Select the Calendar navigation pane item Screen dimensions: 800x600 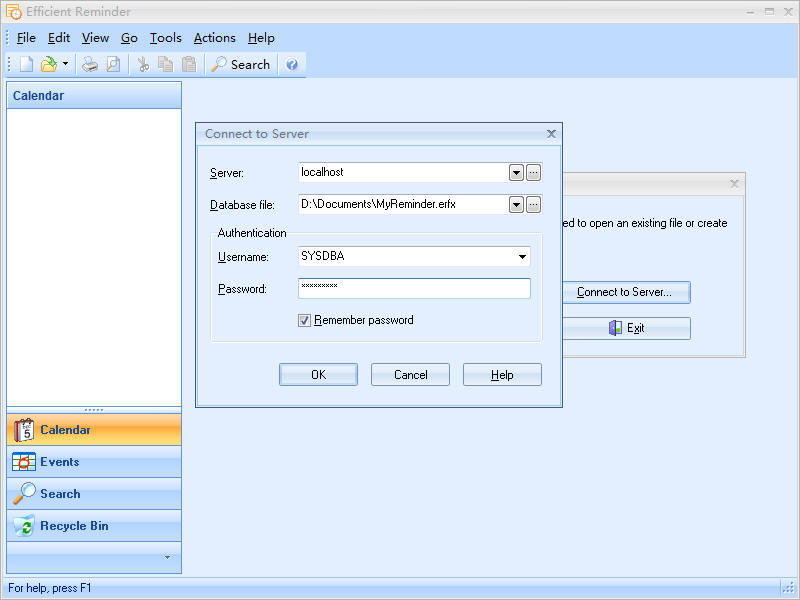pyautogui.click(x=94, y=430)
